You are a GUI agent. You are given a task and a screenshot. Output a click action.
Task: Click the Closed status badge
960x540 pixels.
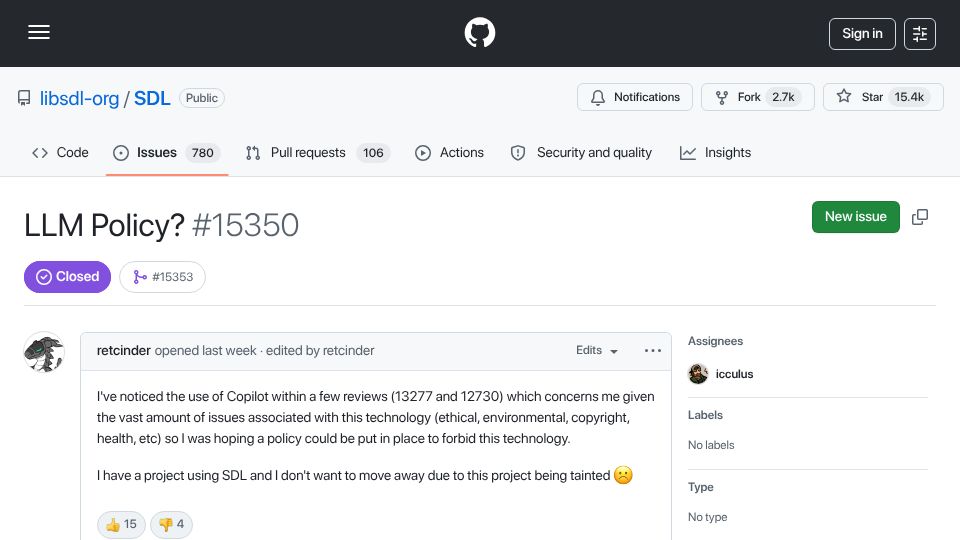click(x=67, y=277)
